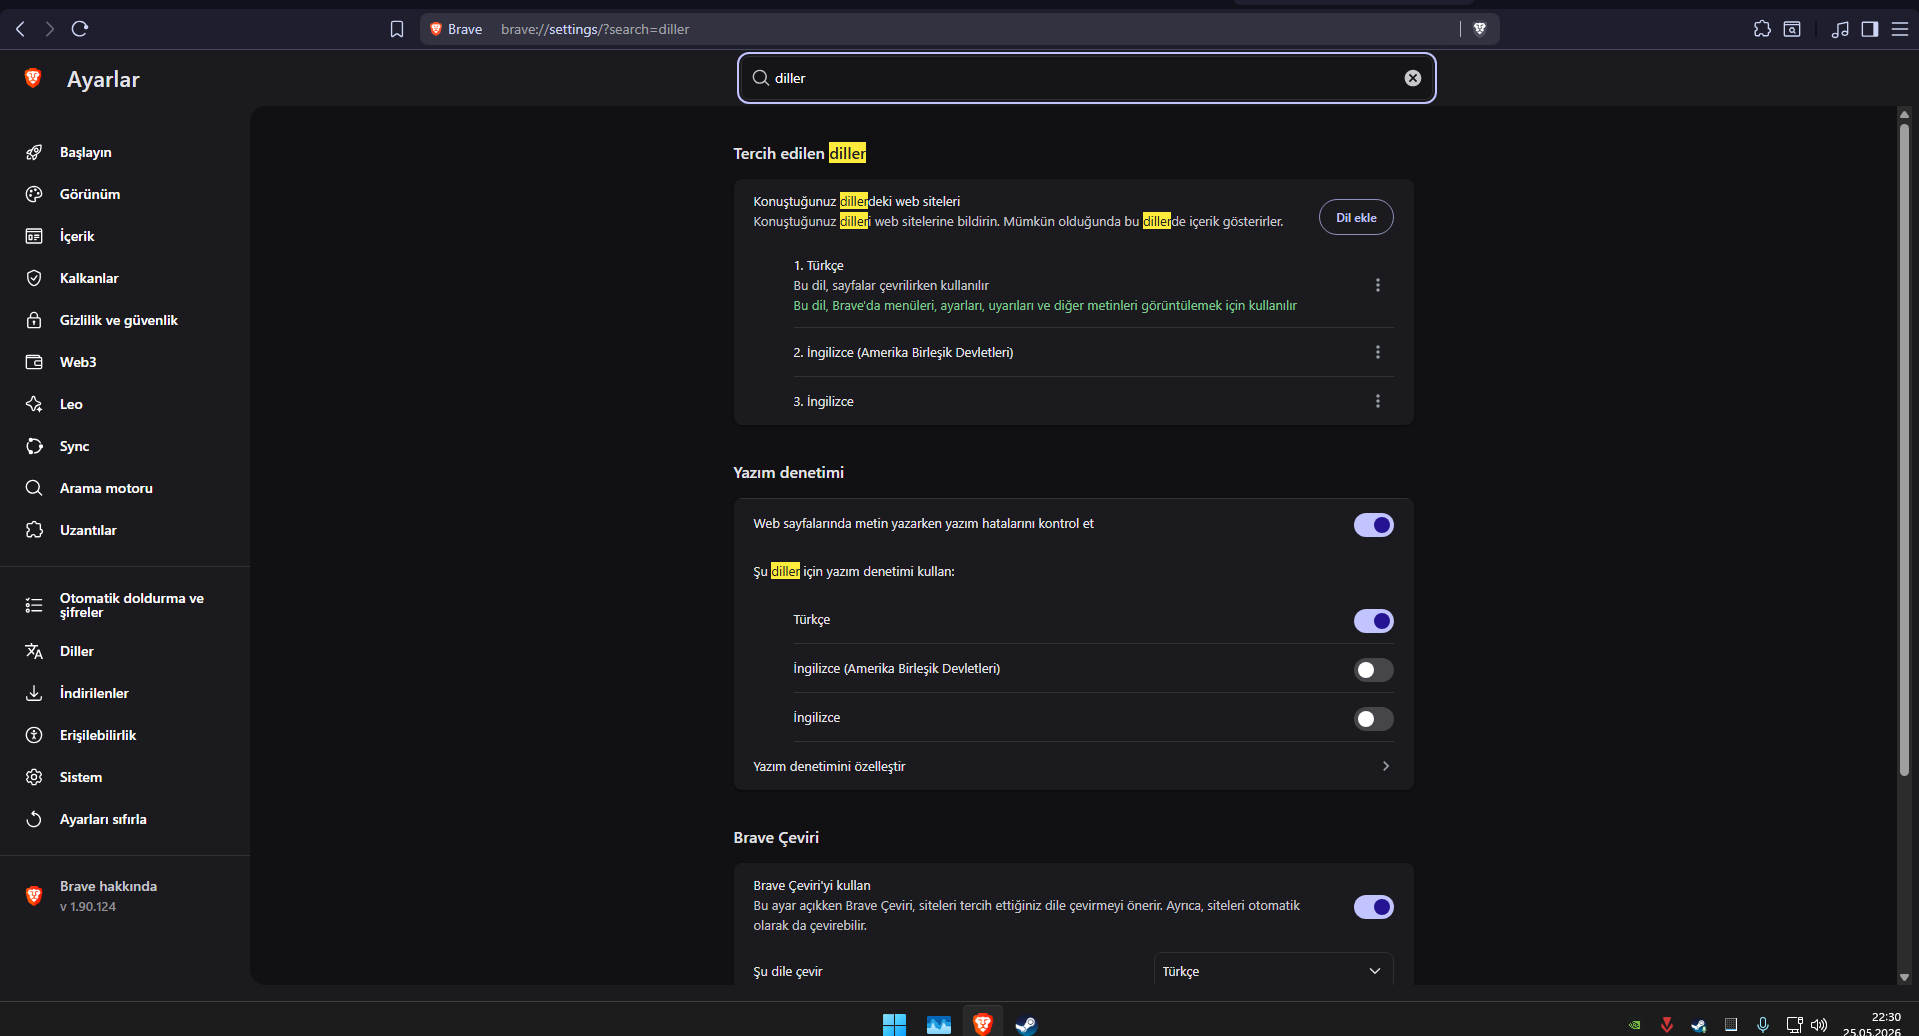Click the İndirilenler download icon
Image resolution: width=1919 pixels, height=1036 pixels.
(x=34, y=693)
